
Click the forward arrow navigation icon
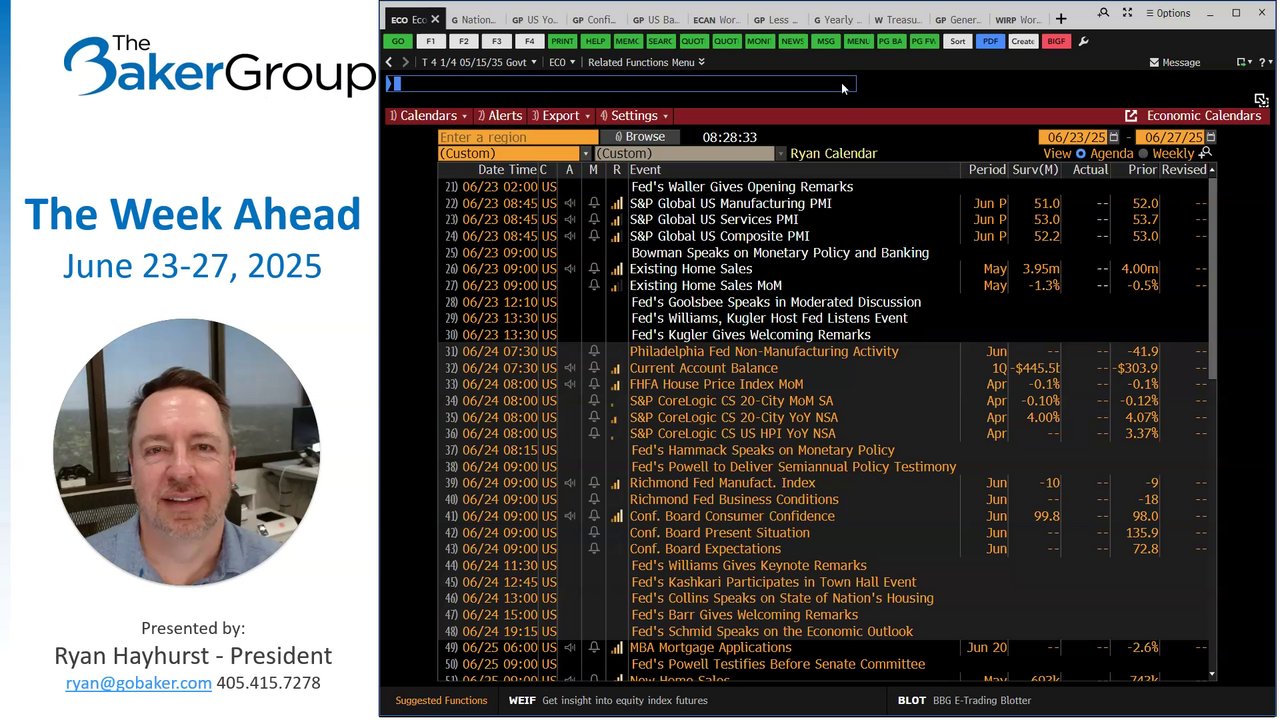[x=405, y=62]
